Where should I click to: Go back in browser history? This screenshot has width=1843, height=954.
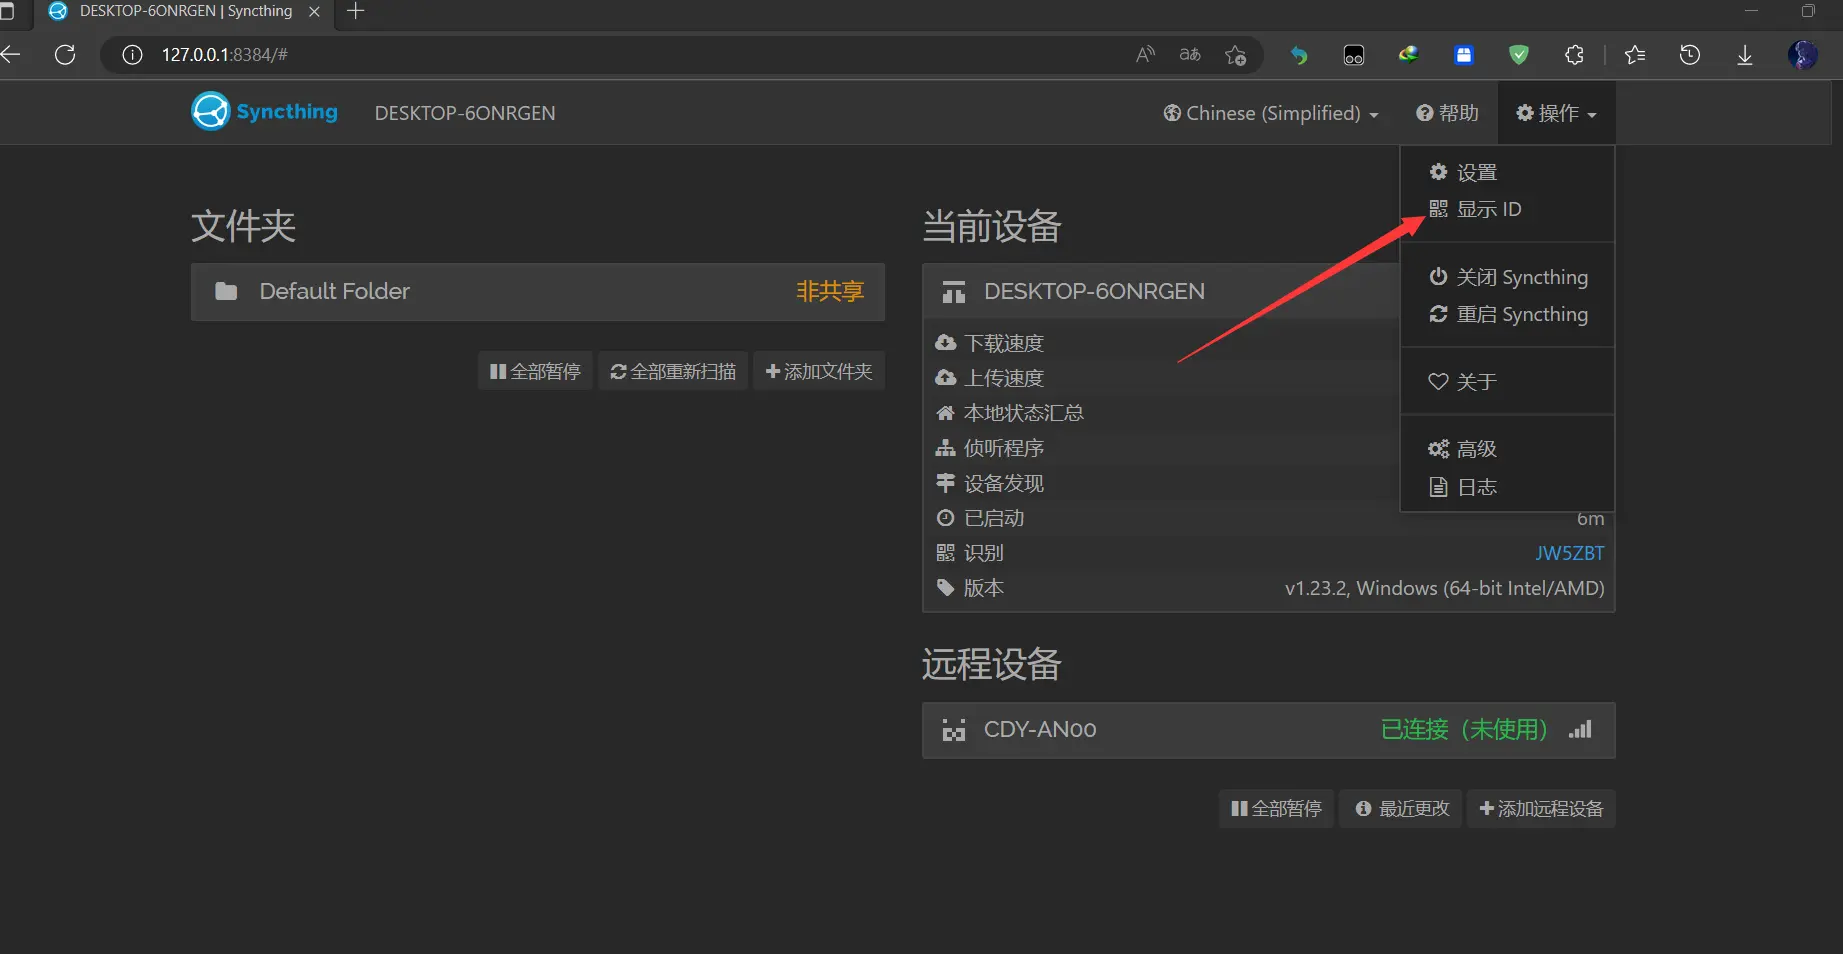10,55
